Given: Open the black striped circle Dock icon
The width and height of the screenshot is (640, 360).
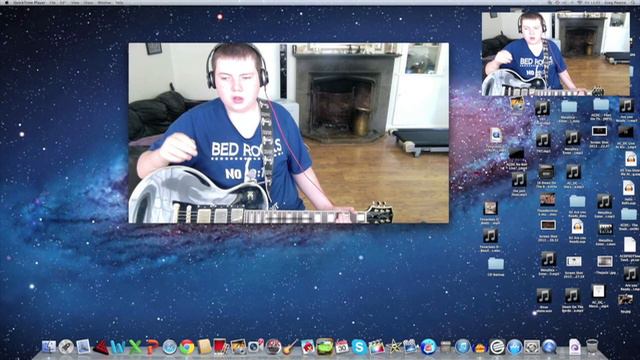Looking at the screenshot, I should pos(497,347).
